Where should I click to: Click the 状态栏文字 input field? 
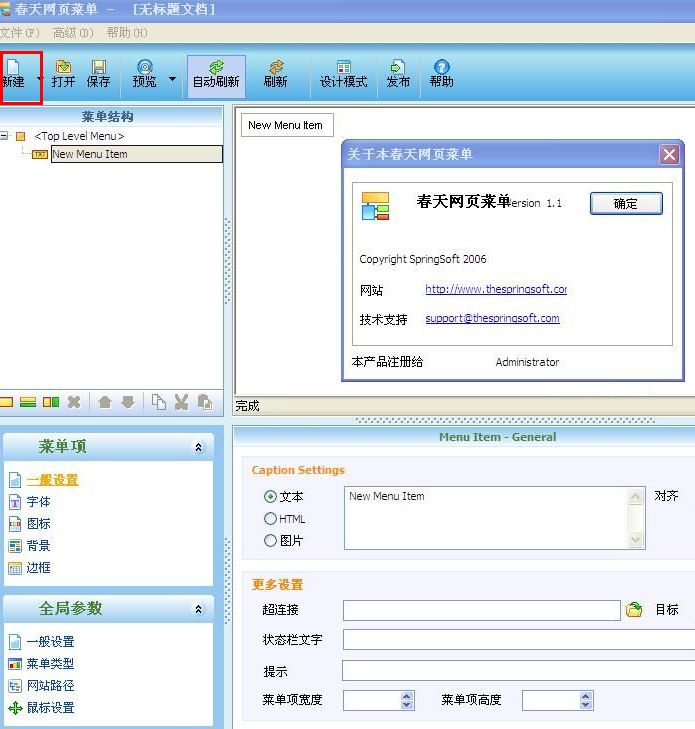click(x=519, y=640)
